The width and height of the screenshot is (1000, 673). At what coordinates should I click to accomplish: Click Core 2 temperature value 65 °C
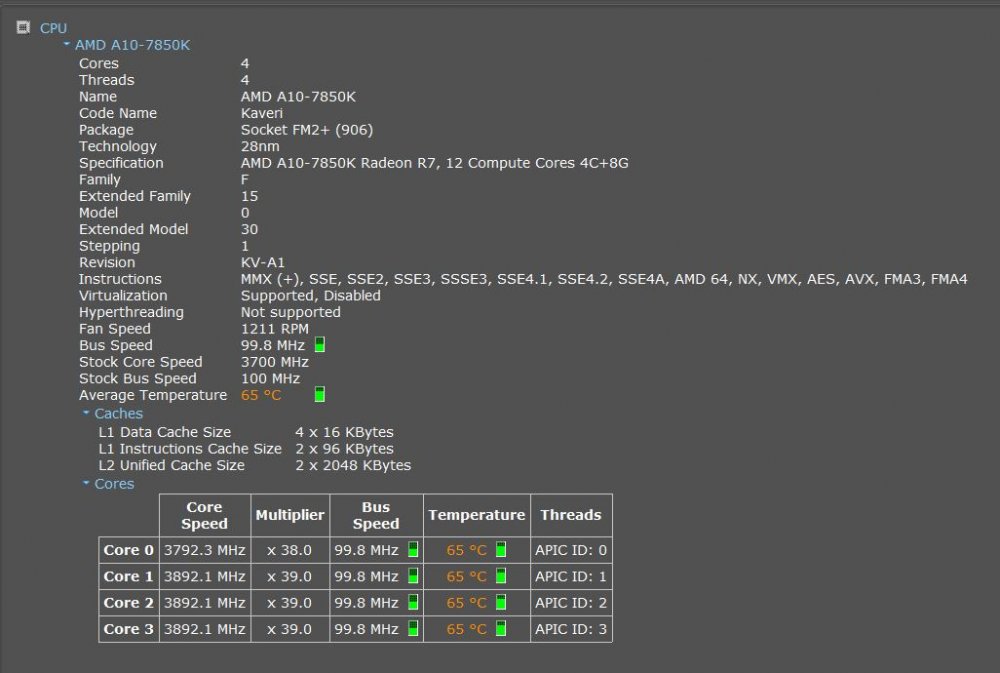coord(466,602)
